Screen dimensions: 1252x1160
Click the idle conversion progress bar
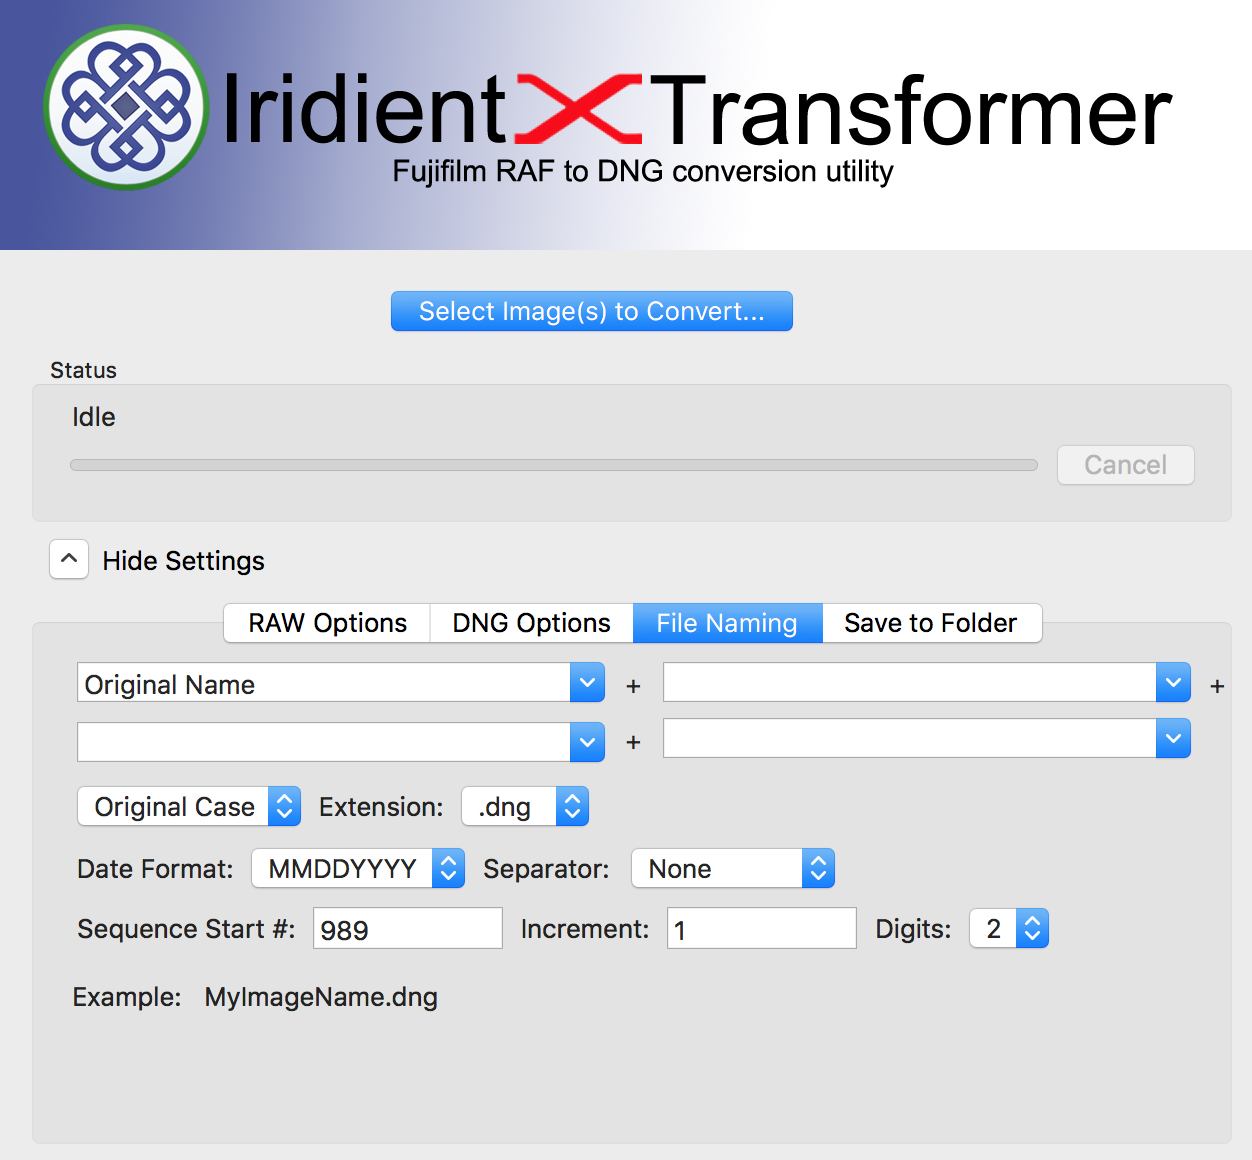click(554, 465)
